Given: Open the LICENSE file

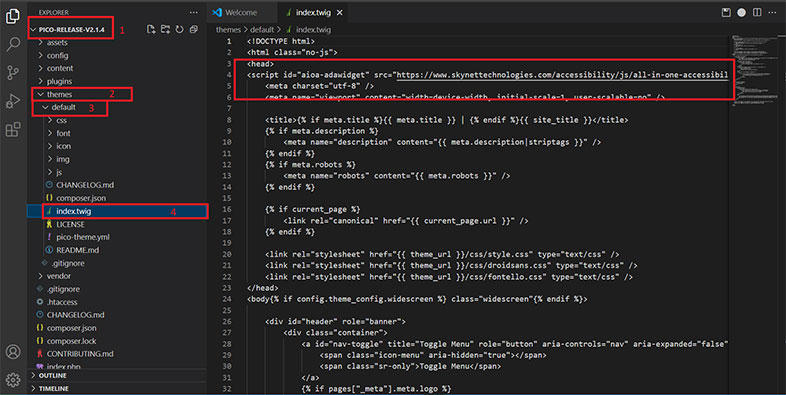Looking at the screenshot, I should click(70, 224).
